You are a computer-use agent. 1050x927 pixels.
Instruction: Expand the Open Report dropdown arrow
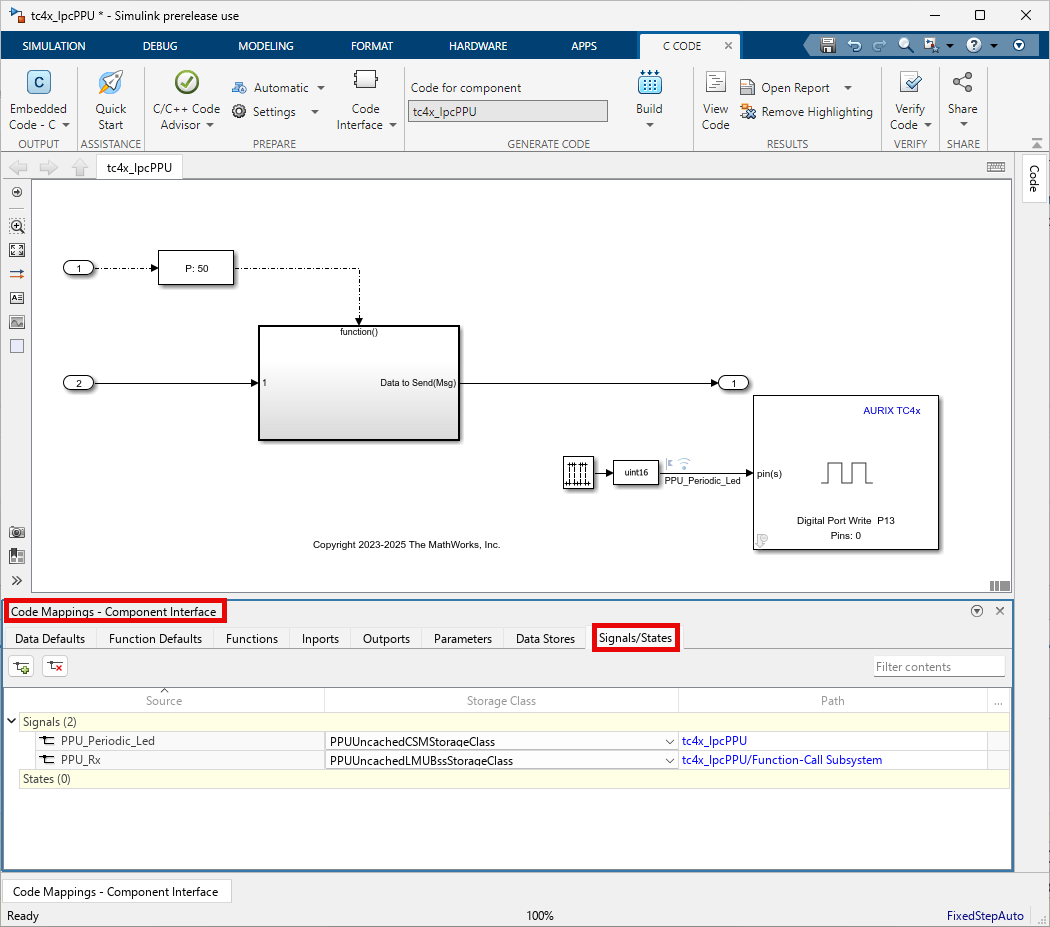click(848, 88)
